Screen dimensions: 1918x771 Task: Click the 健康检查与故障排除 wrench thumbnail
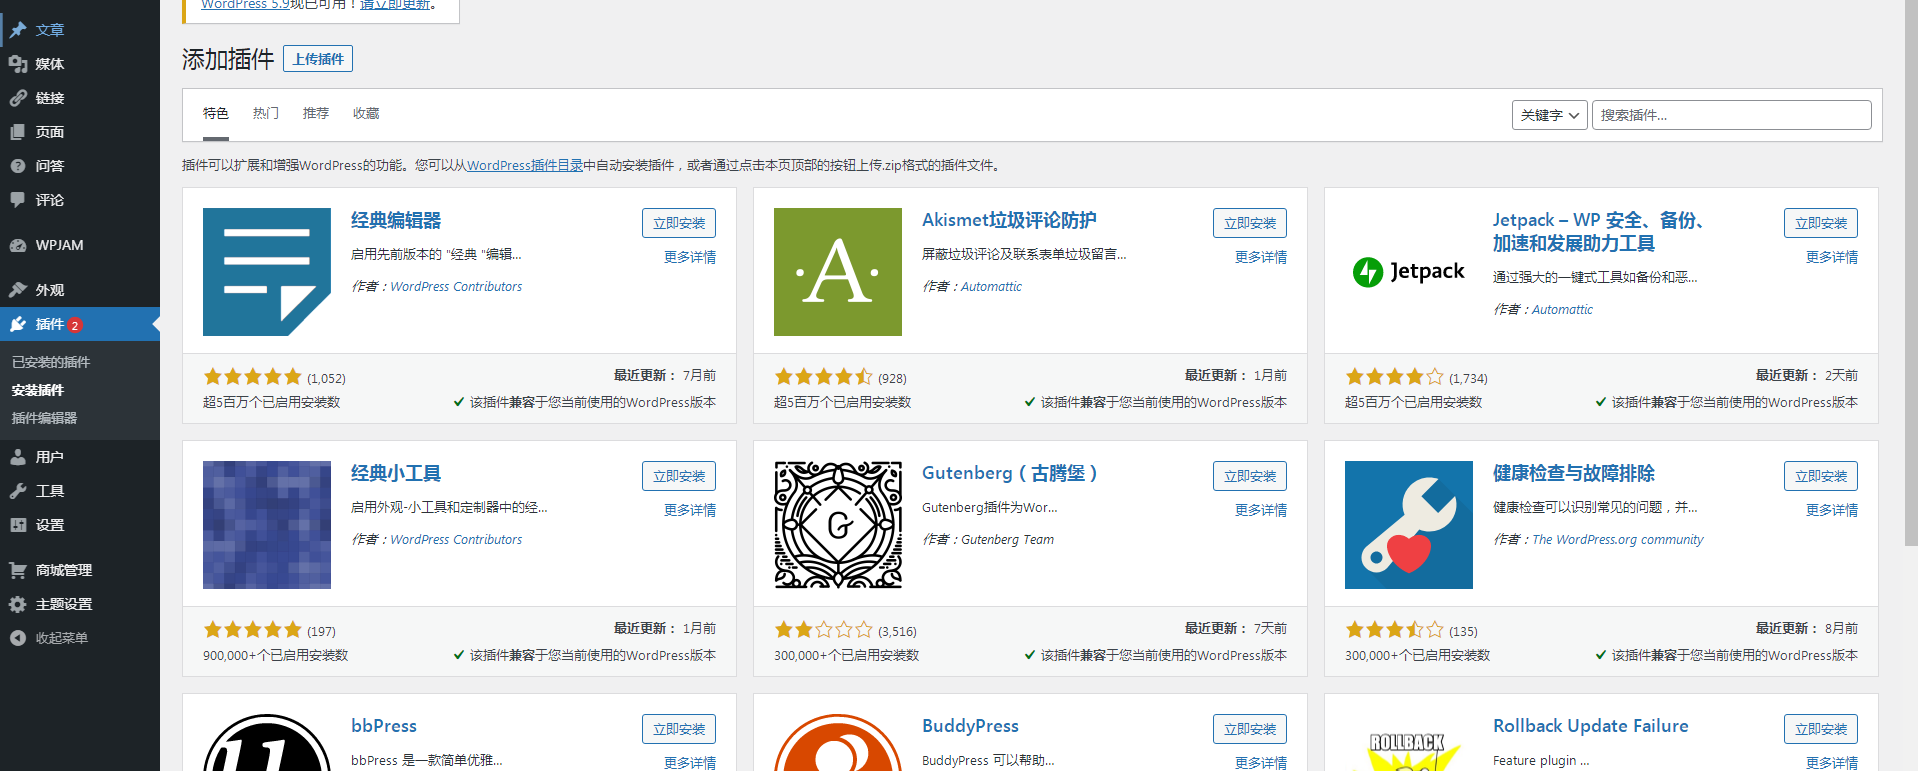(1409, 525)
